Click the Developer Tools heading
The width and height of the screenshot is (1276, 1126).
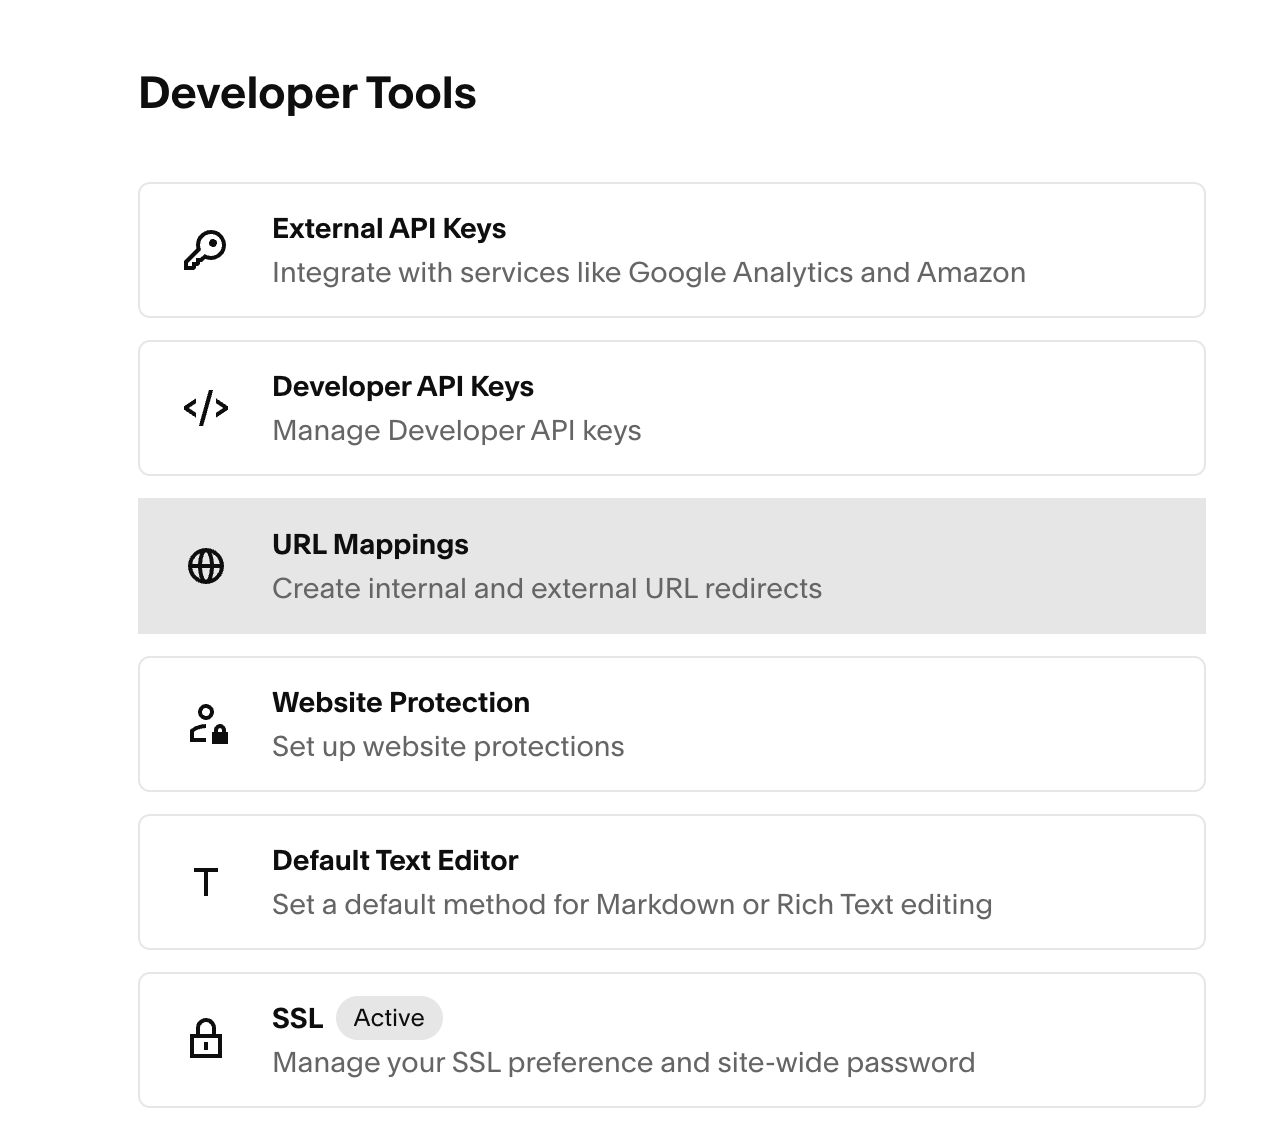click(x=308, y=94)
